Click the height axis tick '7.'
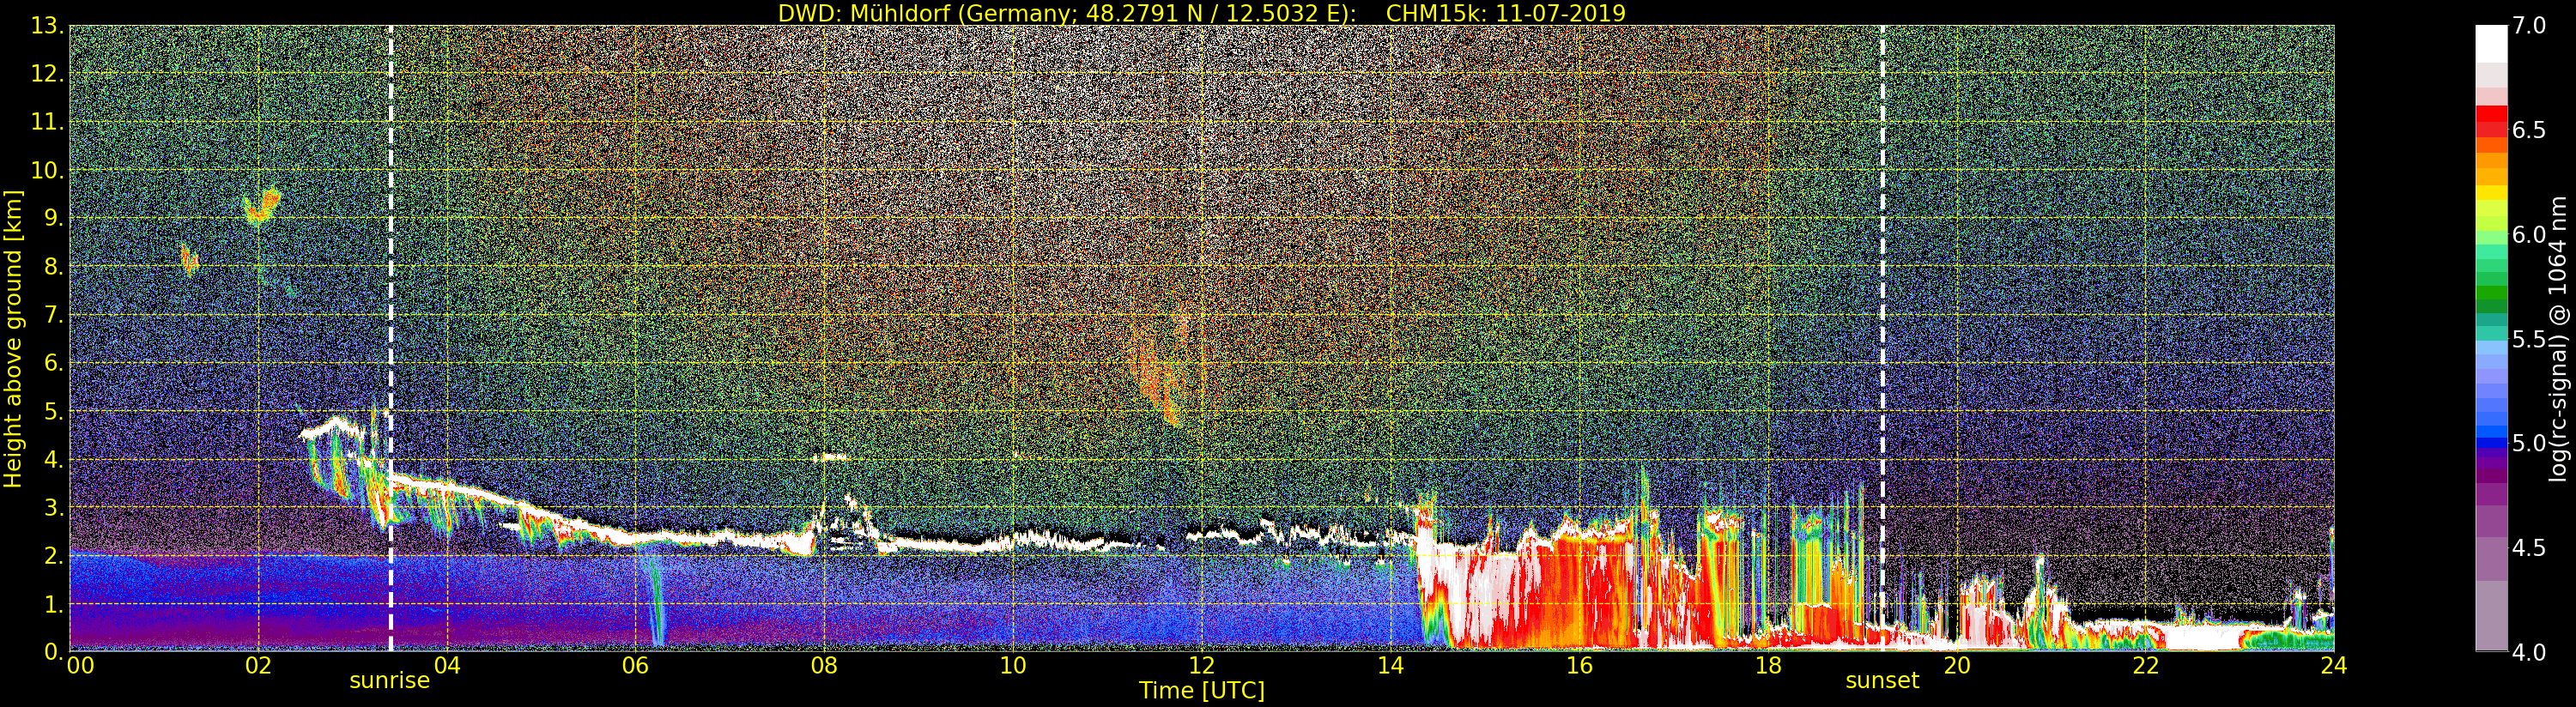The width and height of the screenshot is (2576, 707). pyautogui.click(x=53, y=315)
